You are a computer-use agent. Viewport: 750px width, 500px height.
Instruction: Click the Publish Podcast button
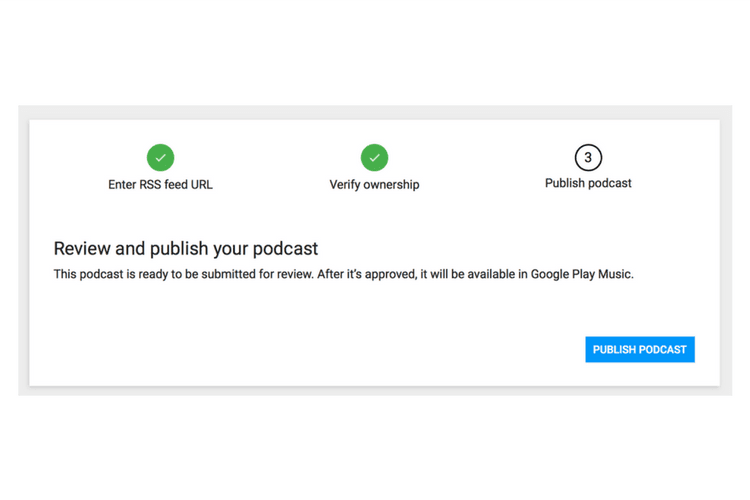click(x=640, y=349)
